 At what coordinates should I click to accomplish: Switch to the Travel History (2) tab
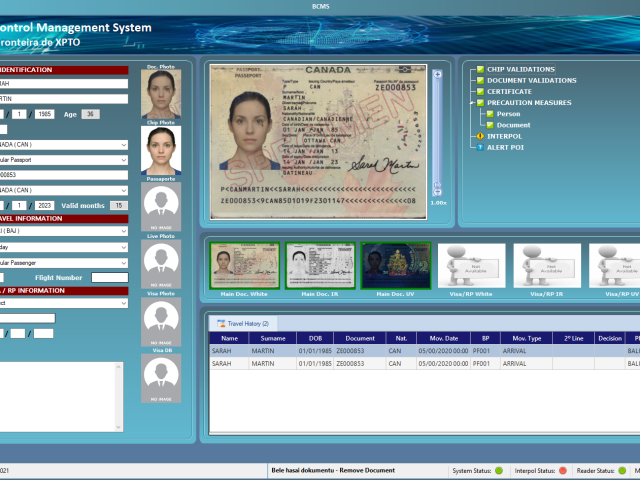(x=243, y=324)
